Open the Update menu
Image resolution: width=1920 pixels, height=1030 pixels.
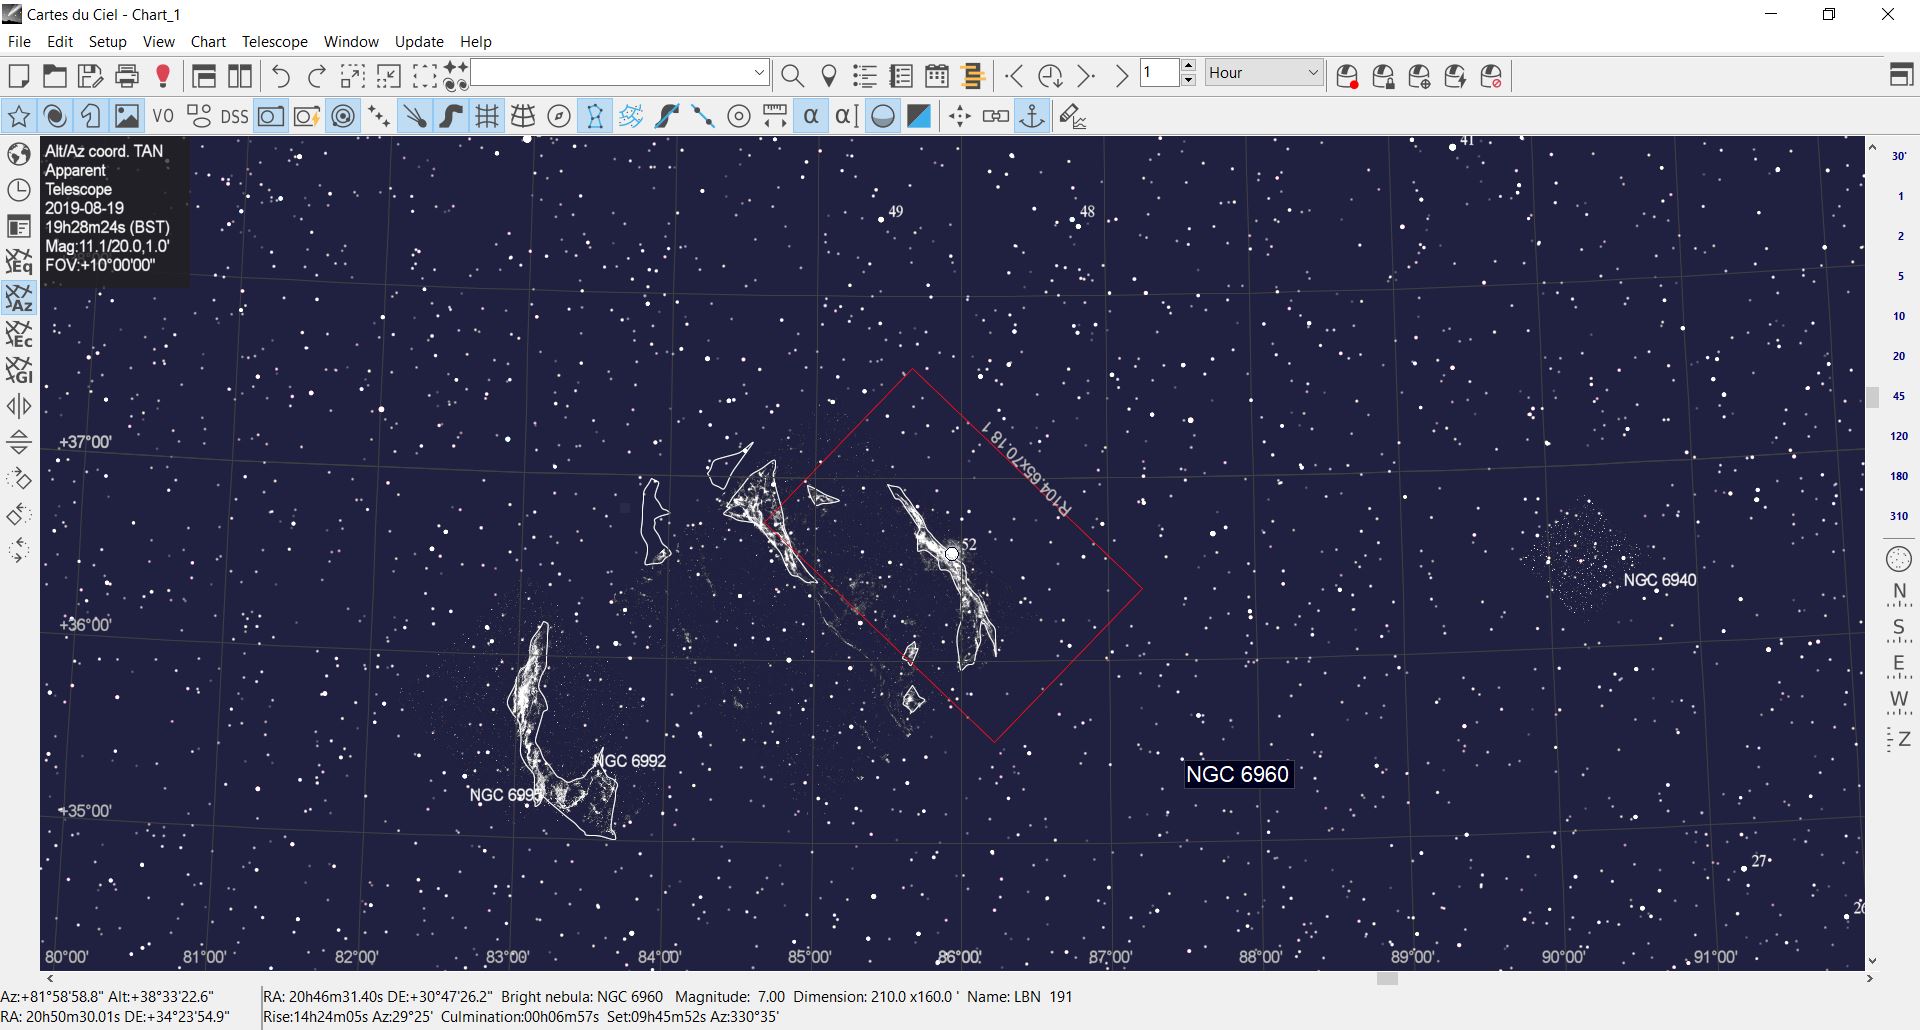coord(419,41)
